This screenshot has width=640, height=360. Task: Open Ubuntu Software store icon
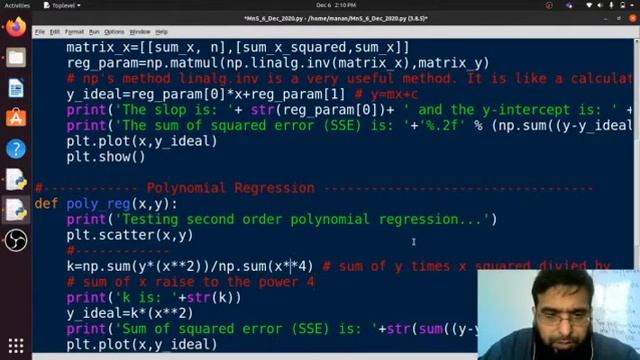tap(16, 118)
